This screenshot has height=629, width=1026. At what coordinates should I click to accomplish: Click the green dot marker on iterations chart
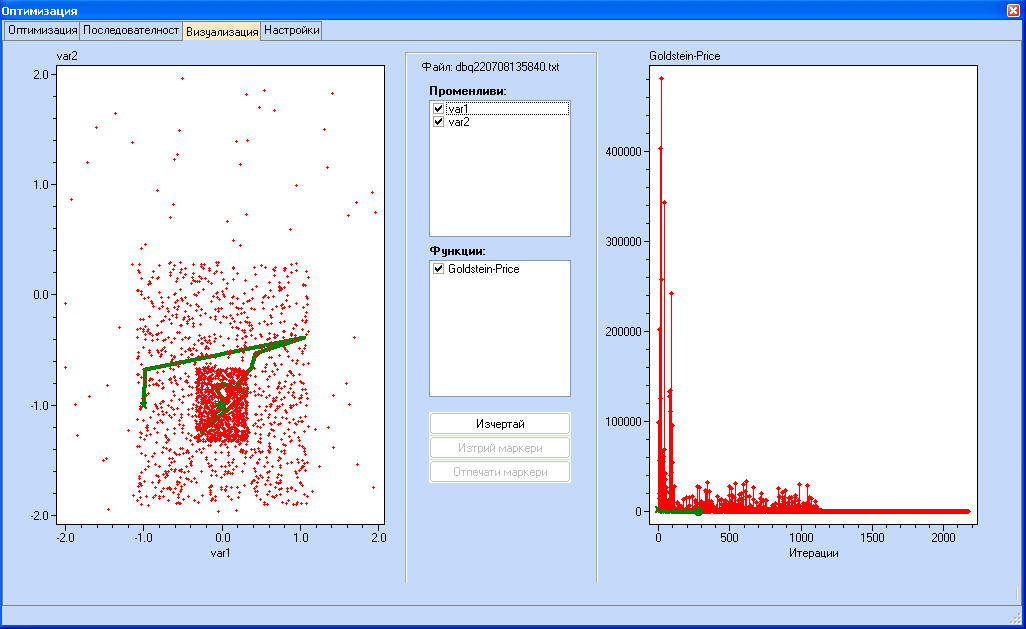pyautogui.click(x=698, y=511)
